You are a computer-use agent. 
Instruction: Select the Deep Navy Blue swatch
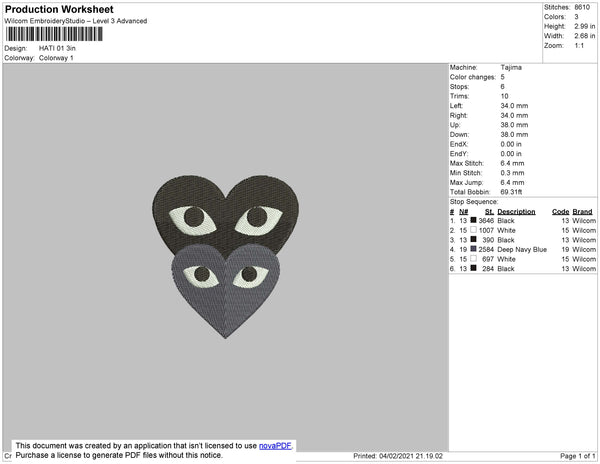[x=473, y=249]
